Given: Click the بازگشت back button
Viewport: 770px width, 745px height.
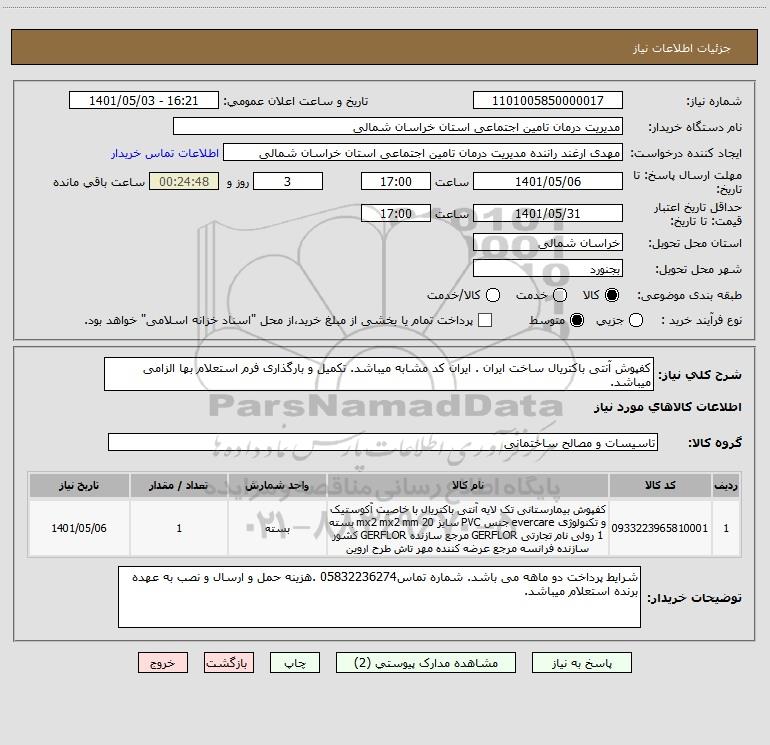Looking at the screenshot, I should tap(229, 663).
